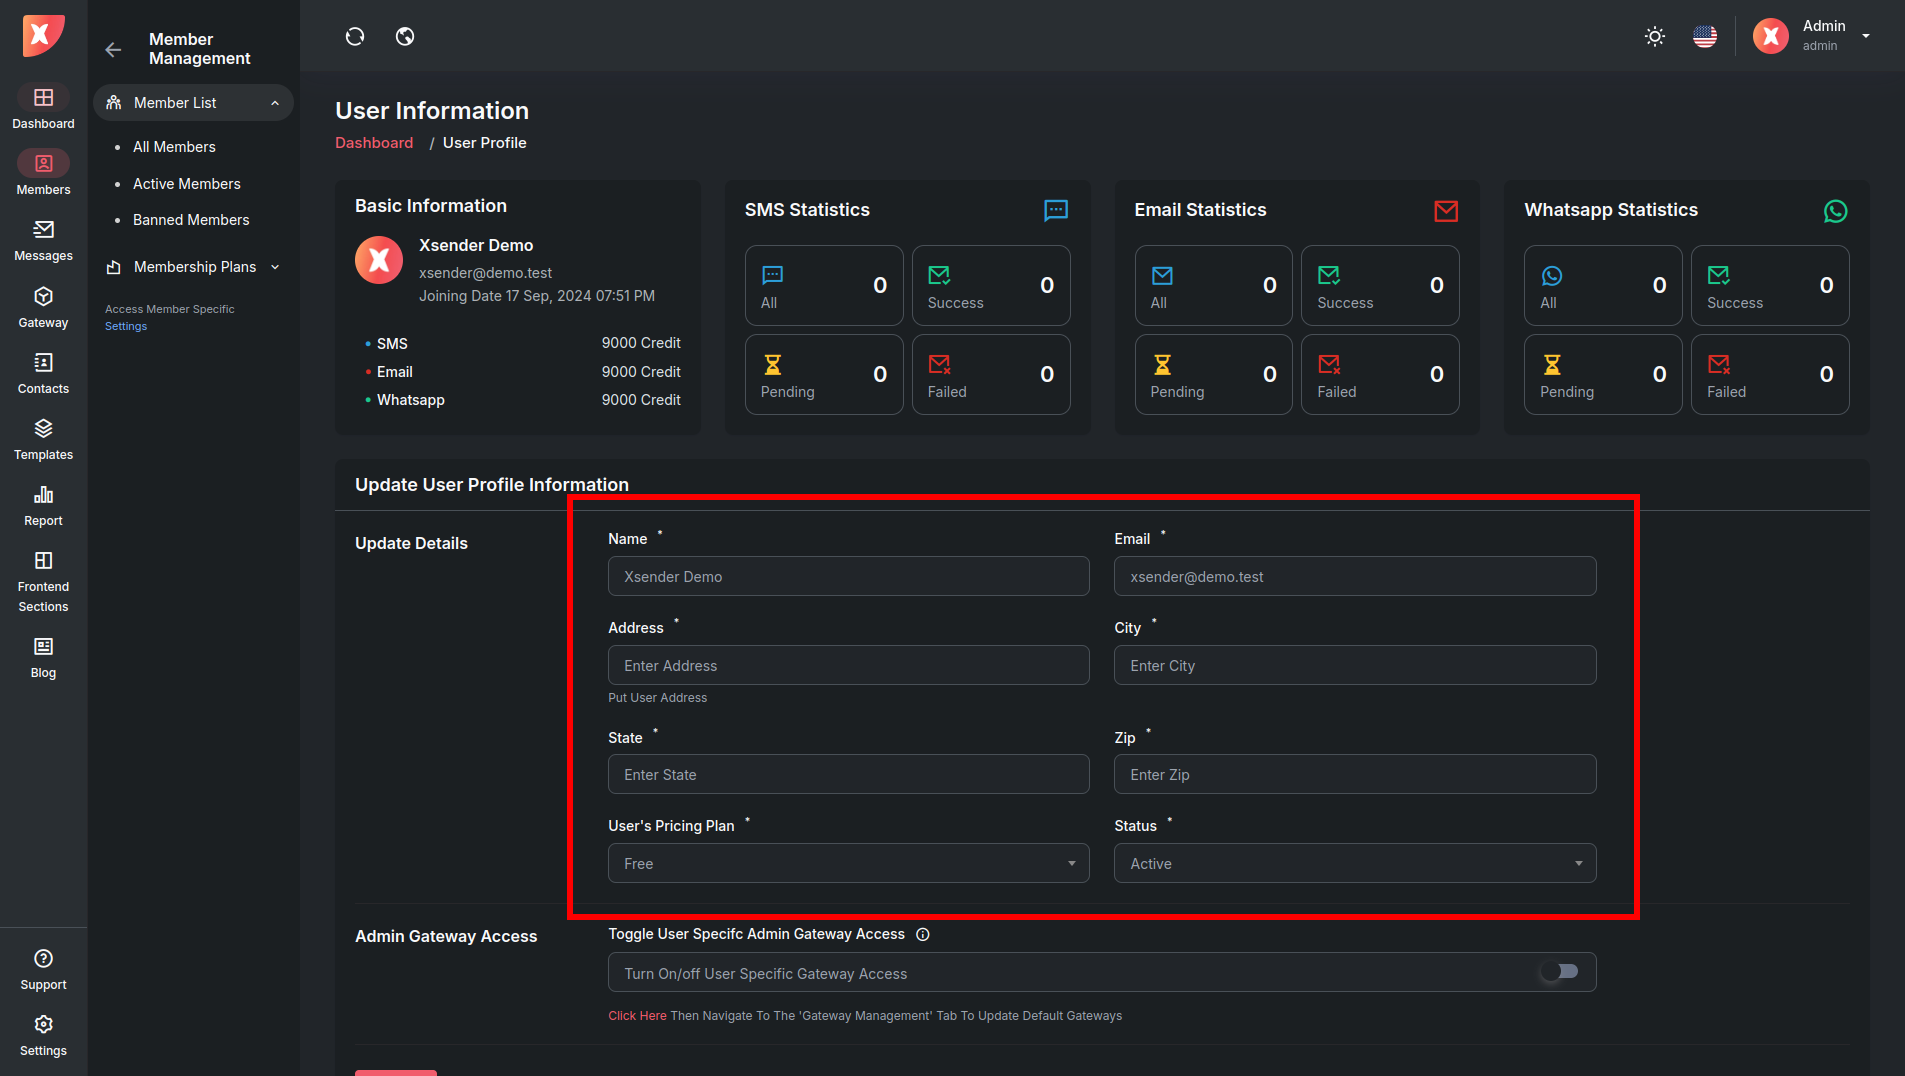Select Active Members menu item
The image size is (1905, 1076).
(187, 184)
